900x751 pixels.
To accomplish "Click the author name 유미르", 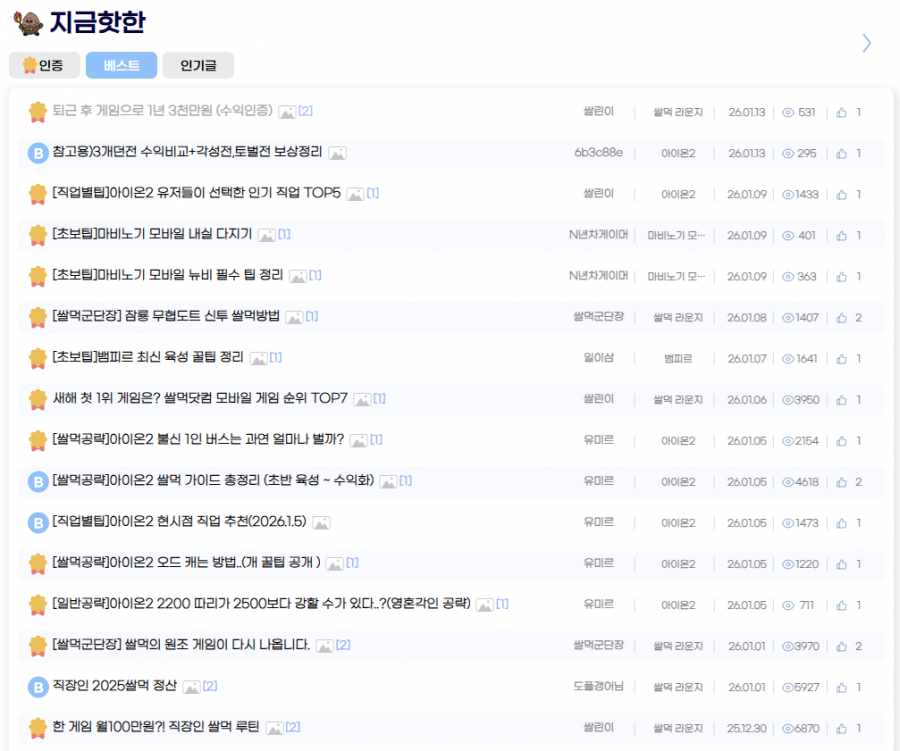I will point(598,440).
